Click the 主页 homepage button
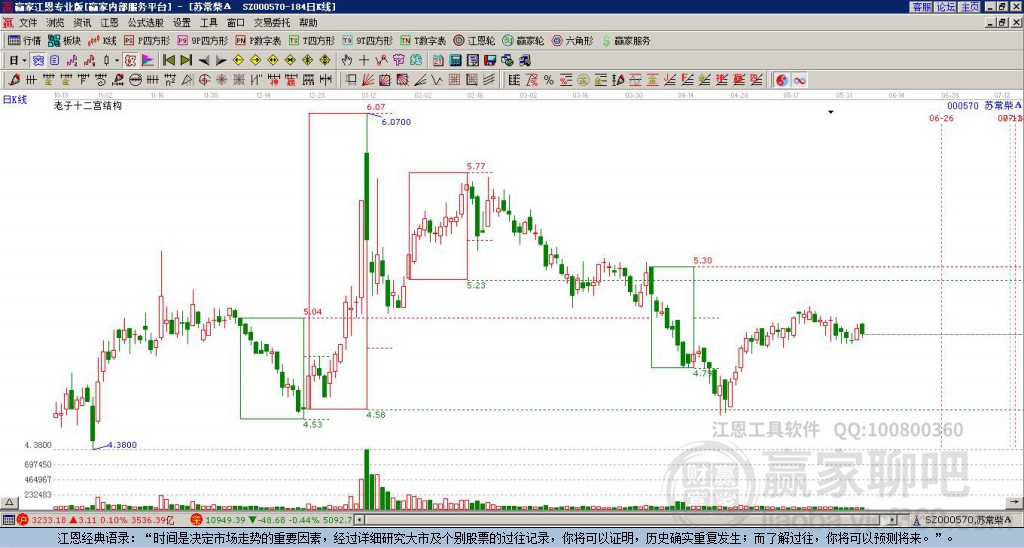Viewport: 1024px width, 548px height. (970, 7)
